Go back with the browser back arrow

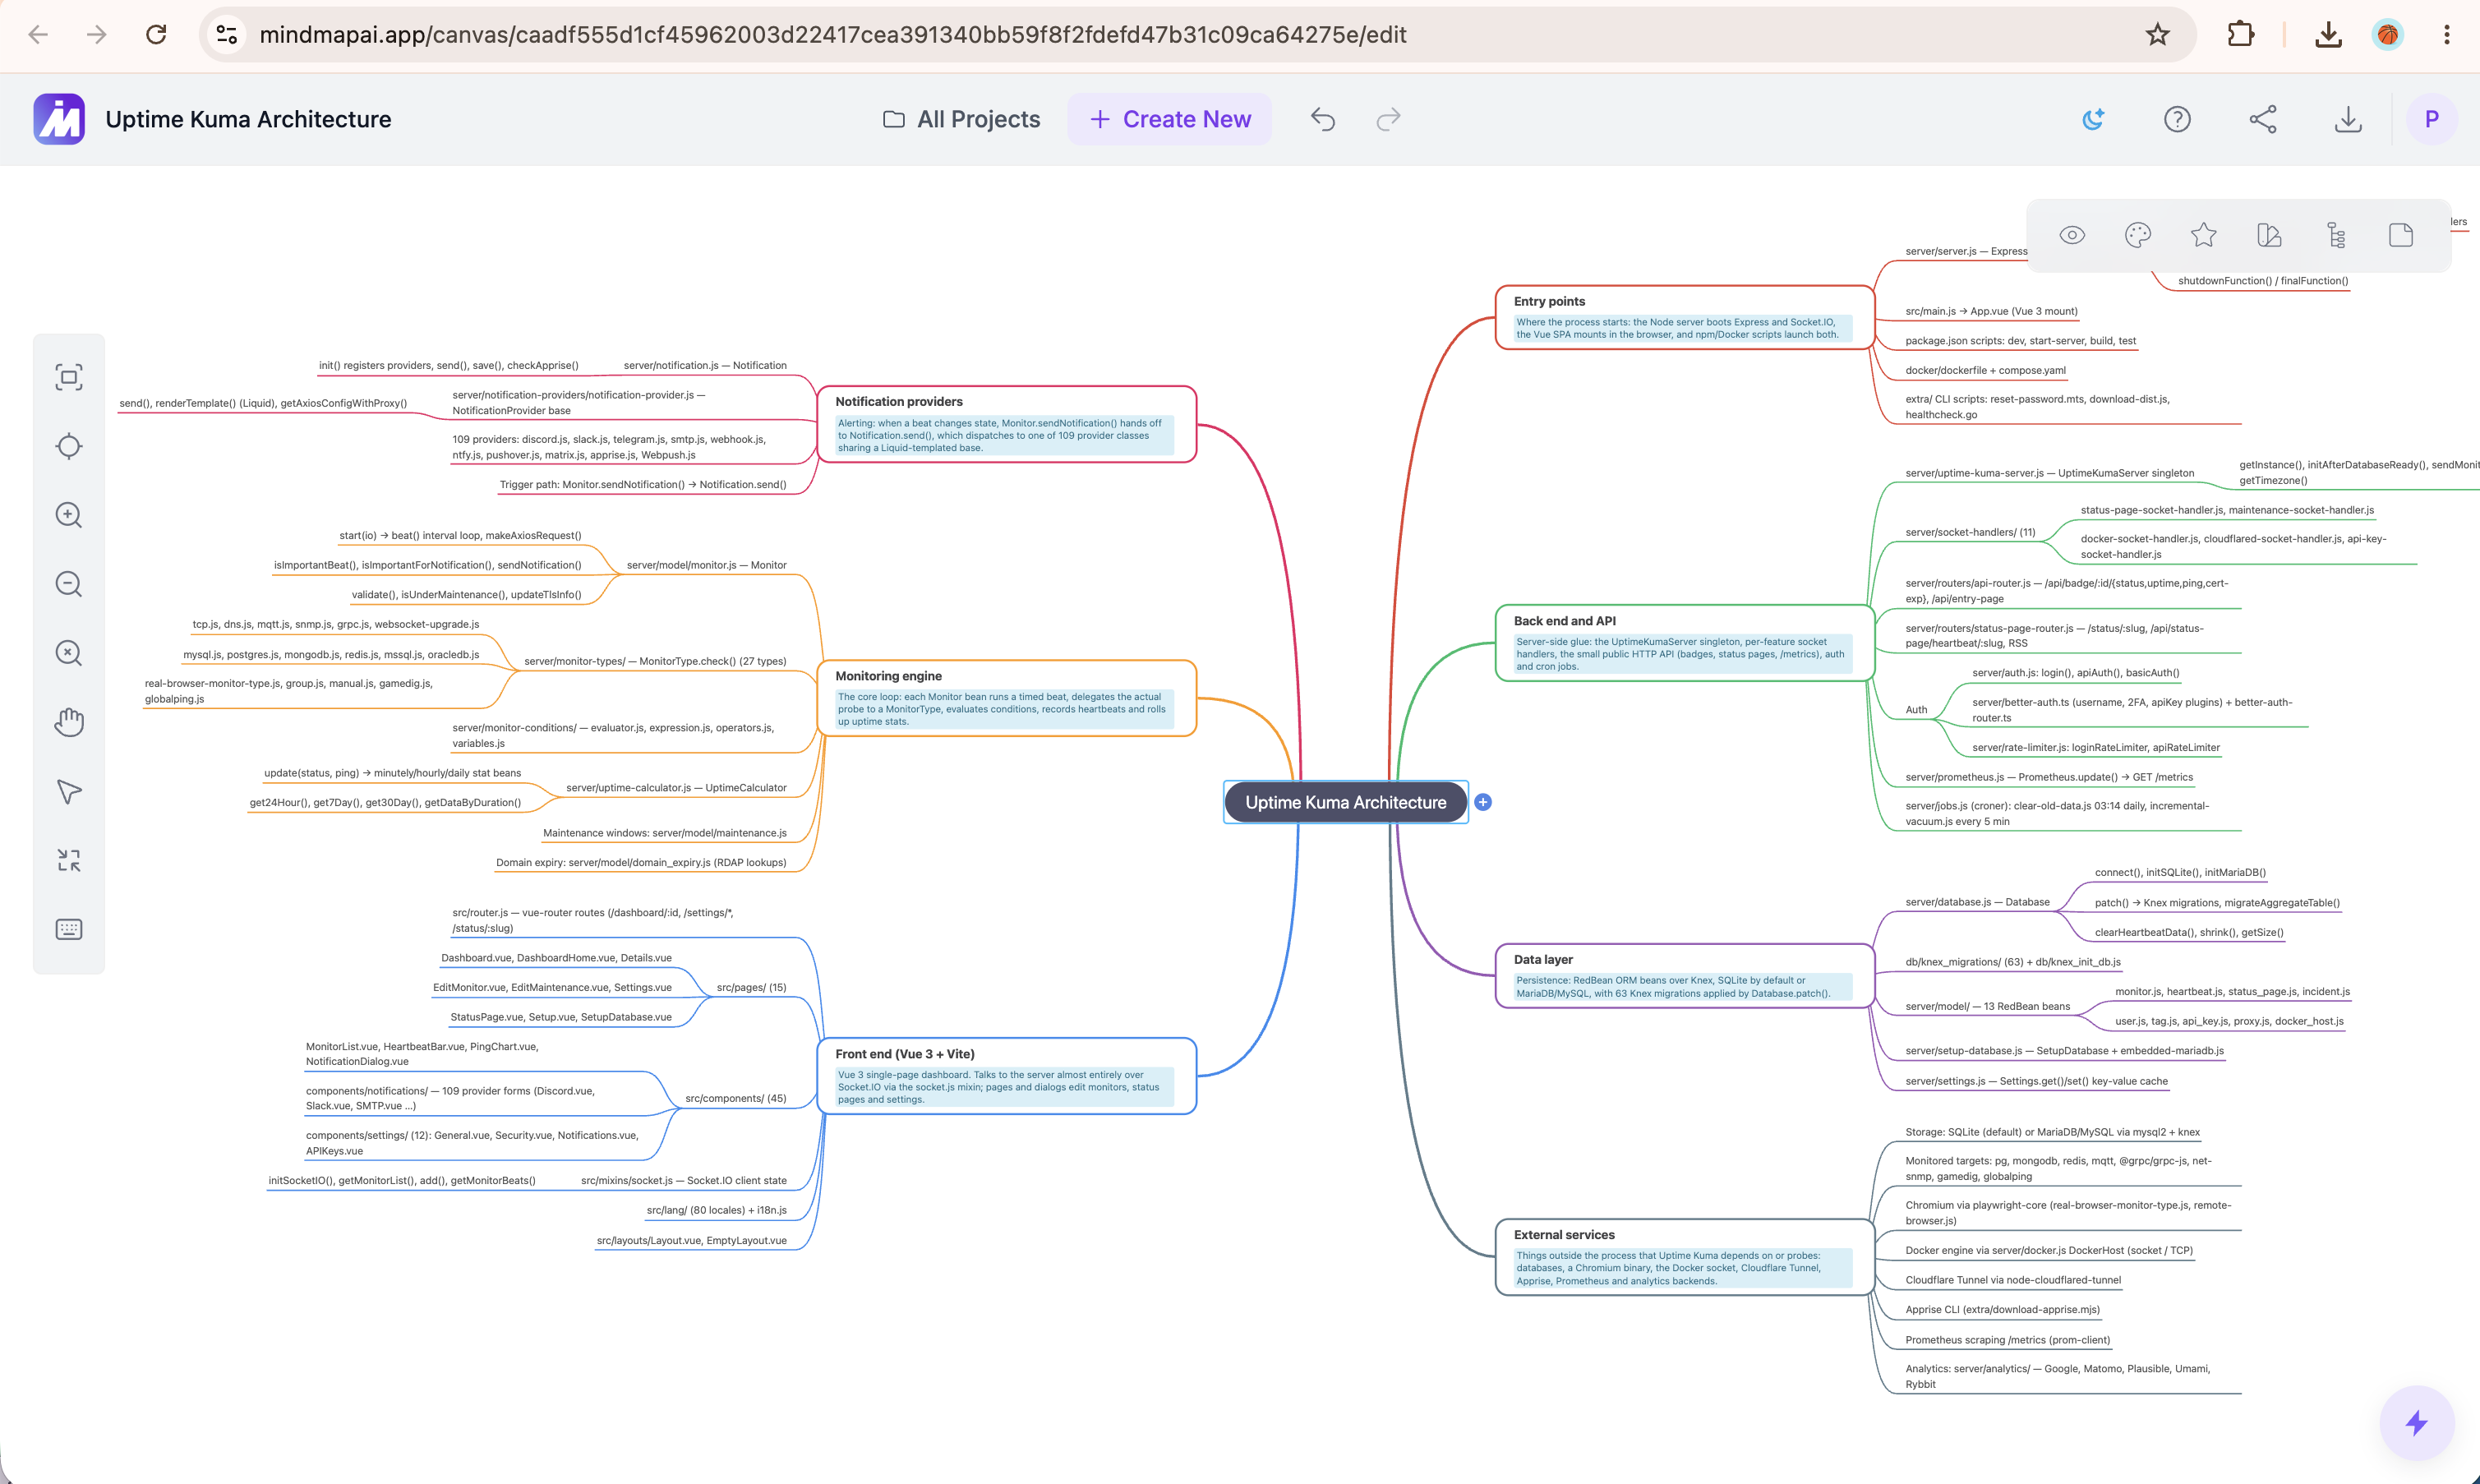click(x=38, y=35)
